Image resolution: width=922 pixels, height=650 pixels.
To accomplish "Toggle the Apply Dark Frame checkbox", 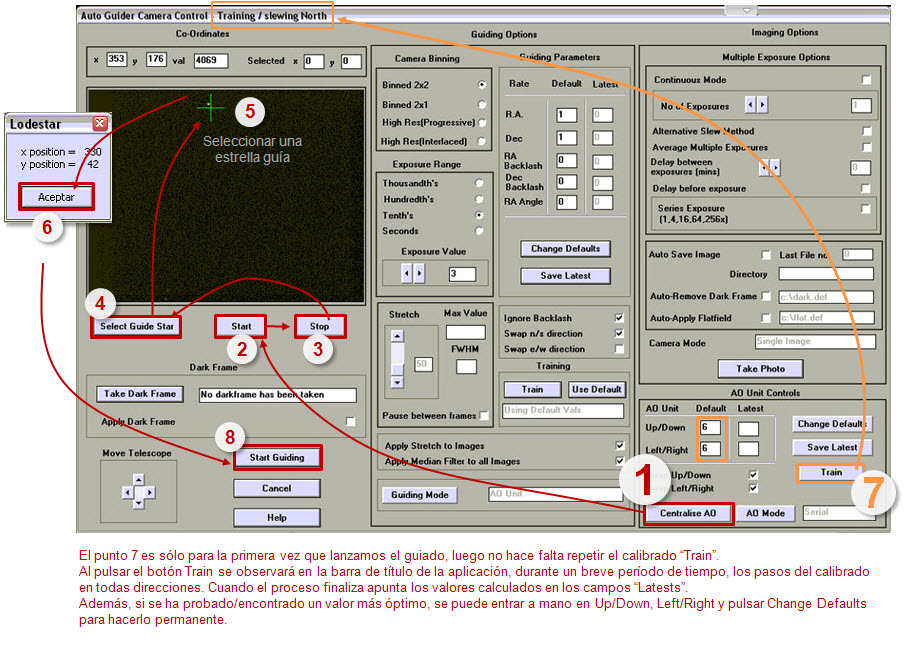I will pos(350,422).
